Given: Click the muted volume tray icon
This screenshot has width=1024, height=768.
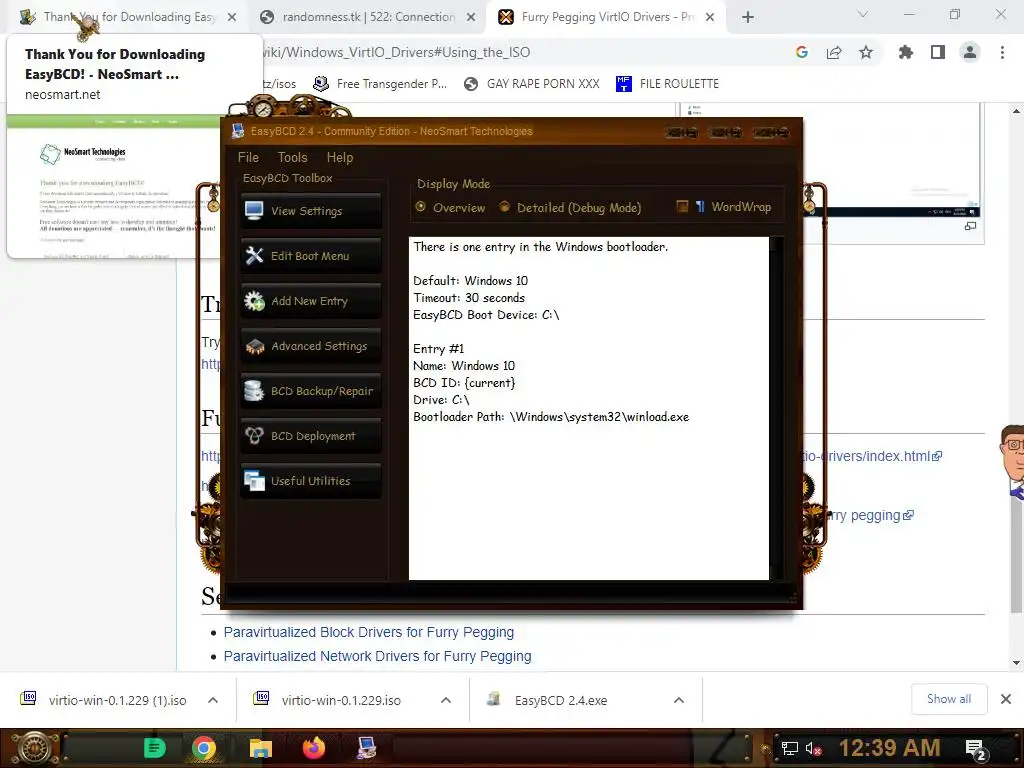Looking at the screenshot, I should click(813, 748).
